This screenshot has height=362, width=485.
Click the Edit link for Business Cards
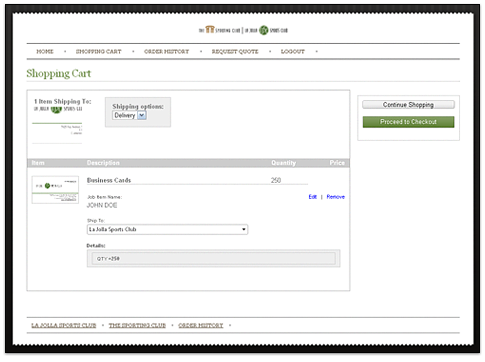pyautogui.click(x=312, y=197)
